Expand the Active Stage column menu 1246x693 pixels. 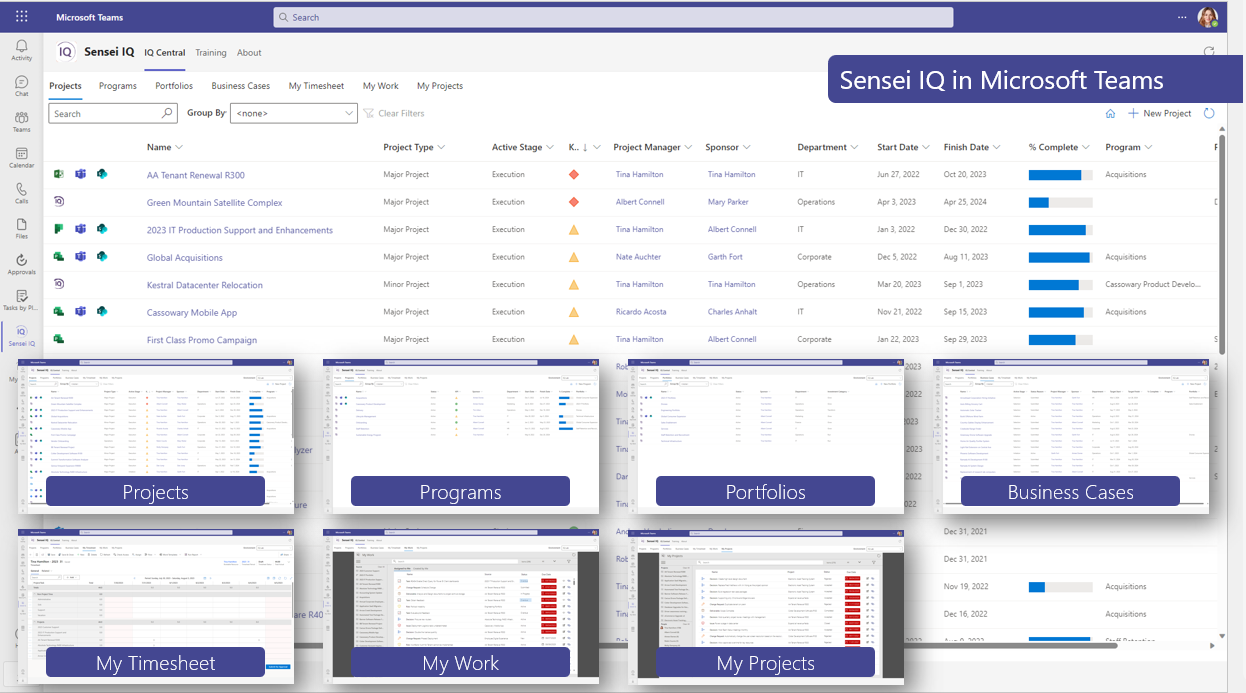pyautogui.click(x=550, y=148)
